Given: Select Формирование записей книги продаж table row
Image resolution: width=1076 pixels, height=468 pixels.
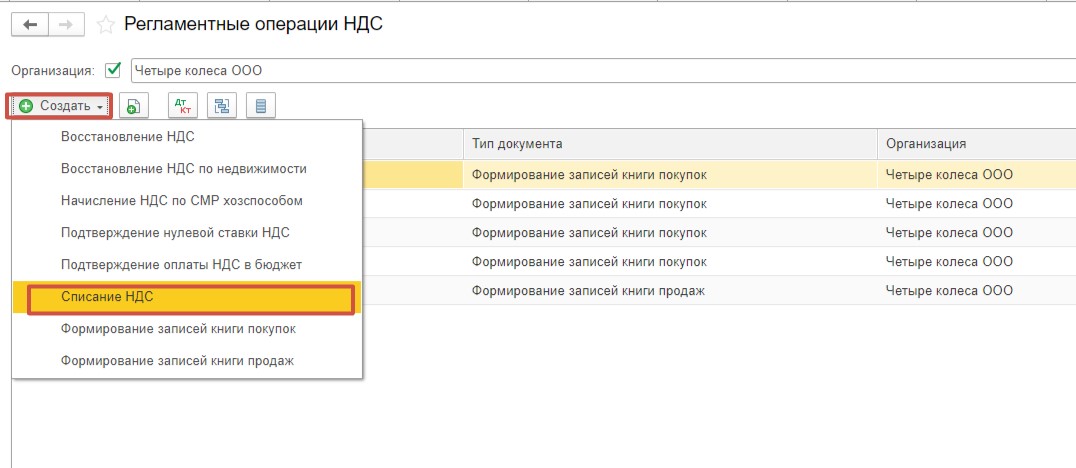Looking at the screenshot, I should click(718, 291).
